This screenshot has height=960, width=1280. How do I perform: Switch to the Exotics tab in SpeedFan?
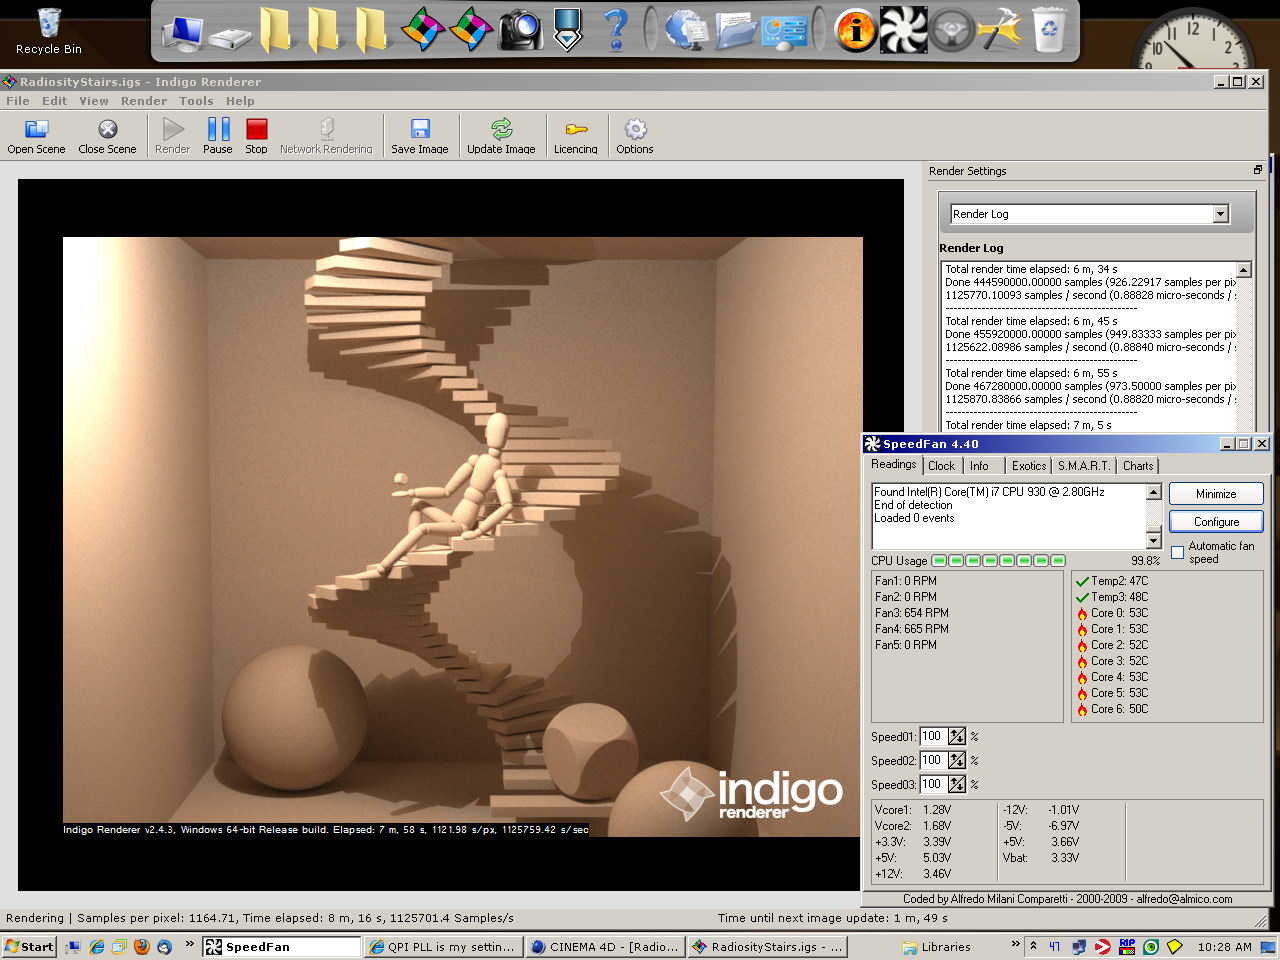tap(1029, 466)
